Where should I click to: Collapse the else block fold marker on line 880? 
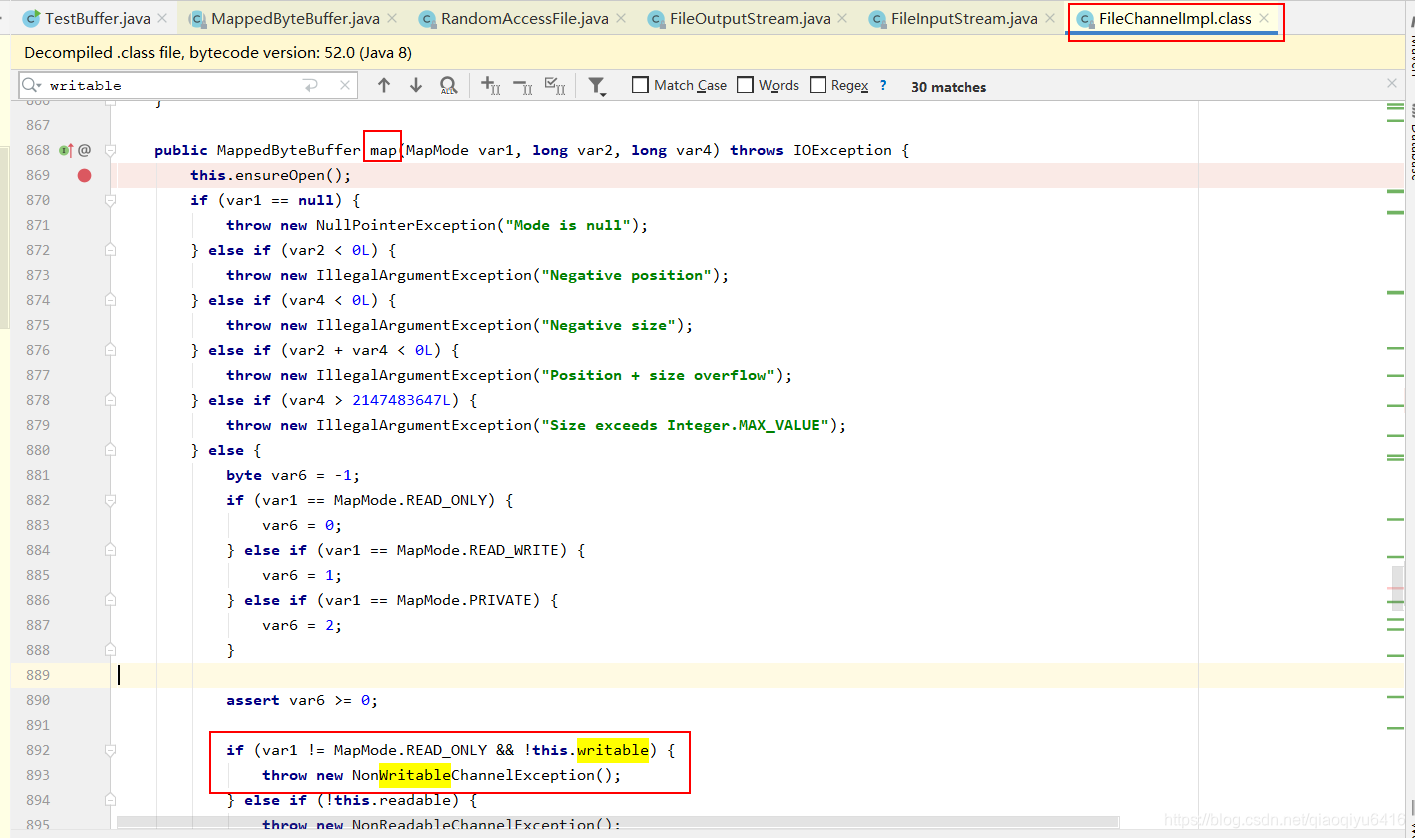coord(110,450)
